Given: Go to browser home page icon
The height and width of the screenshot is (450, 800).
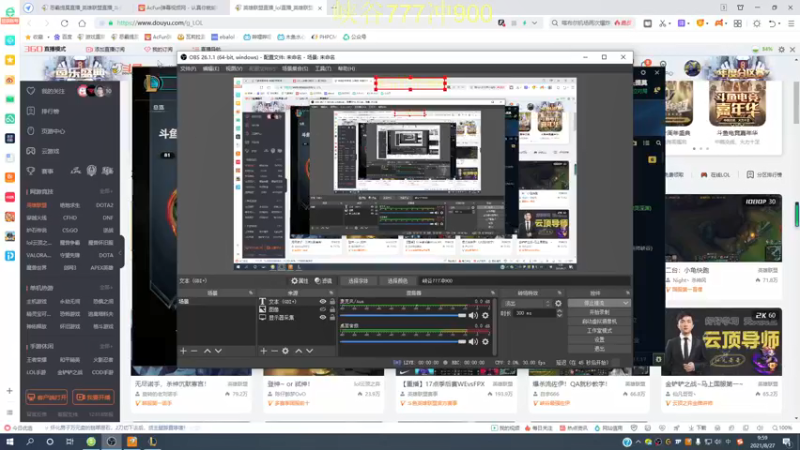Looking at the screenshot, I should pos(82,23).
